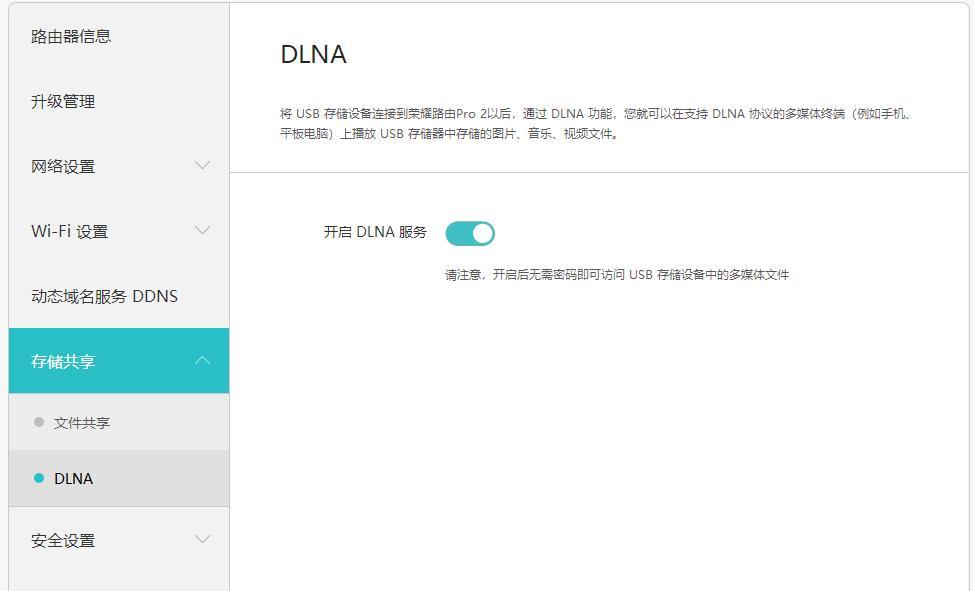Click the 安全设置 chevron icon

(x=203, y=540)
